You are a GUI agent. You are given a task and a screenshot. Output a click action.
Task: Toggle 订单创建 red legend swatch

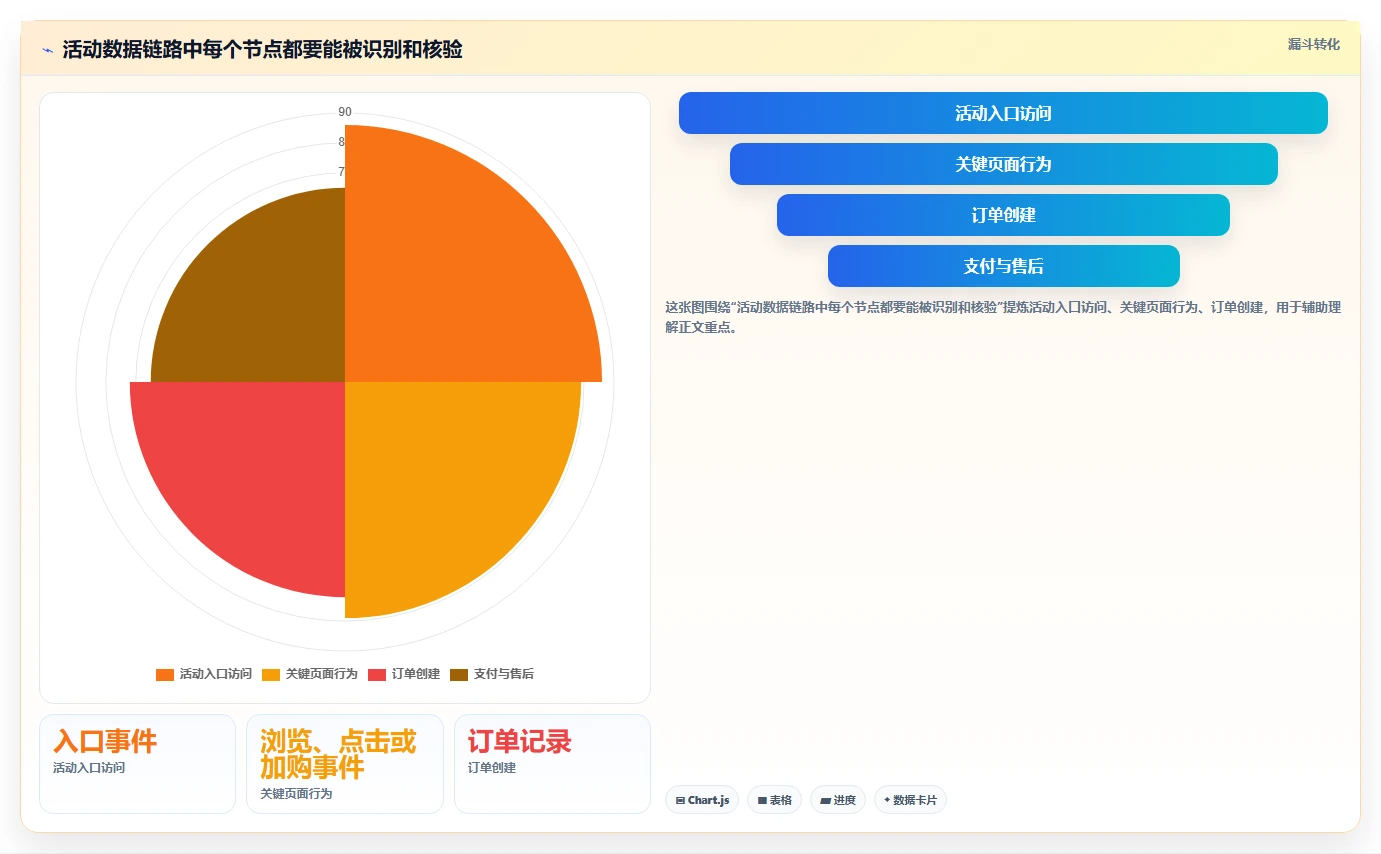pyautogui.click(x=377, y=674)
